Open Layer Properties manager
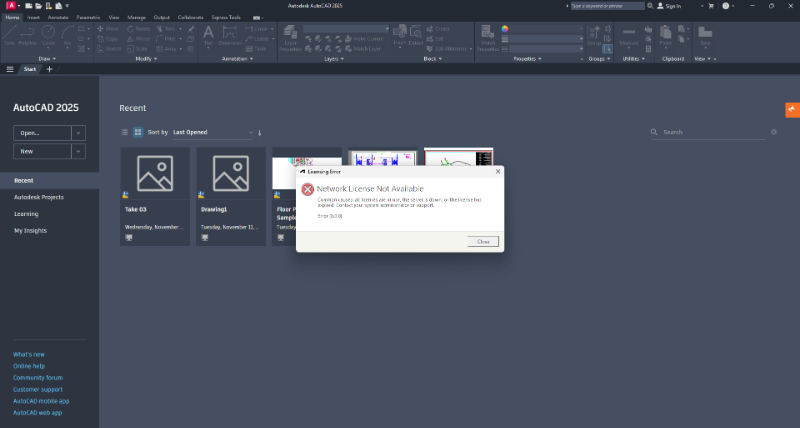Screen dimensions: 800x428 tap(290, 38)
